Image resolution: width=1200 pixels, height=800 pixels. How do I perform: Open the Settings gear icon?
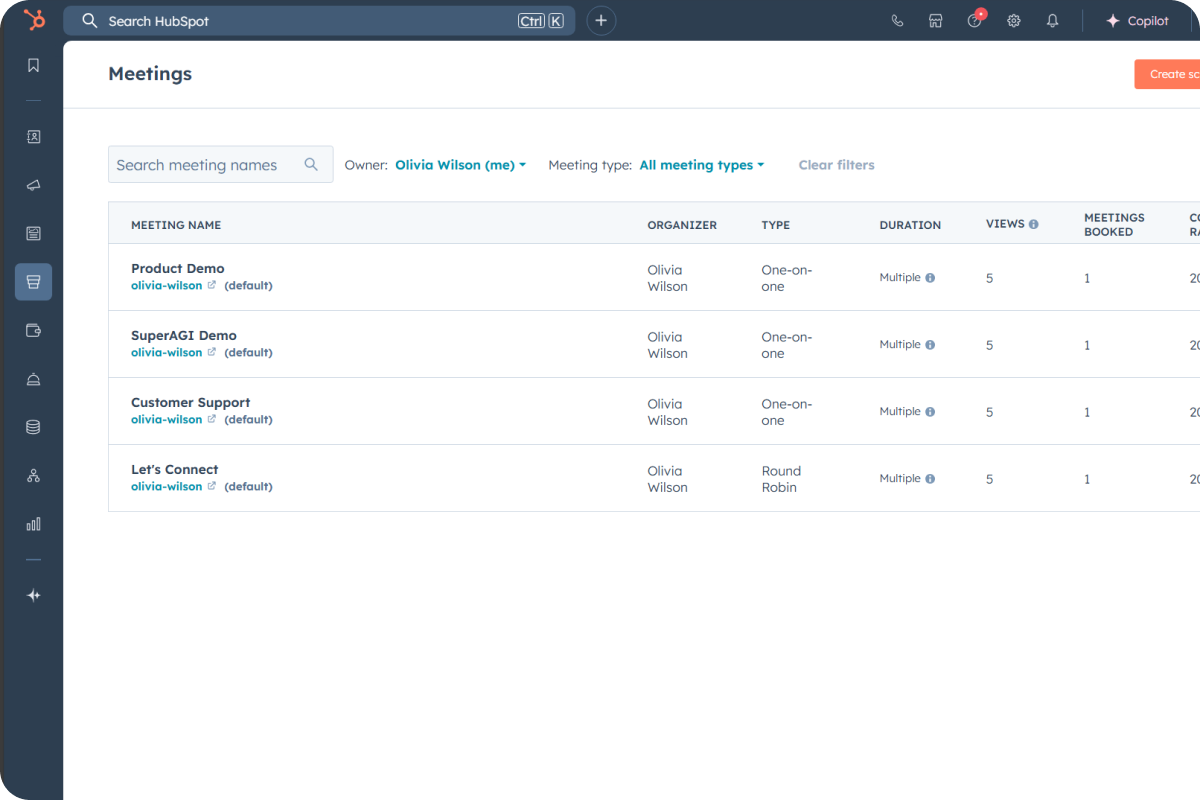click(1014, 20)
